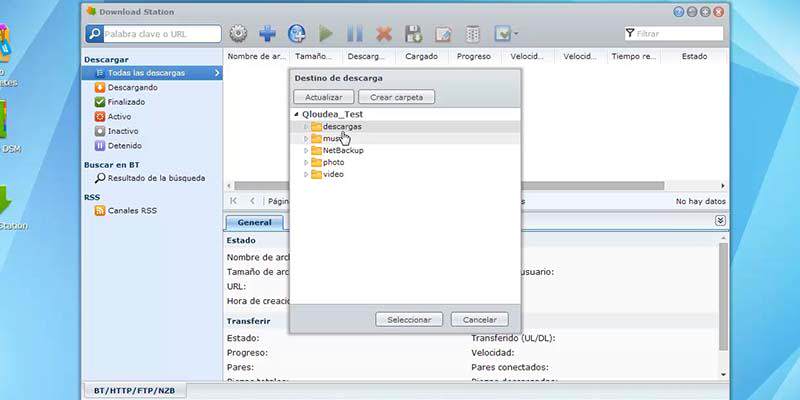Click the Filtrar filter field

[673, 34]
